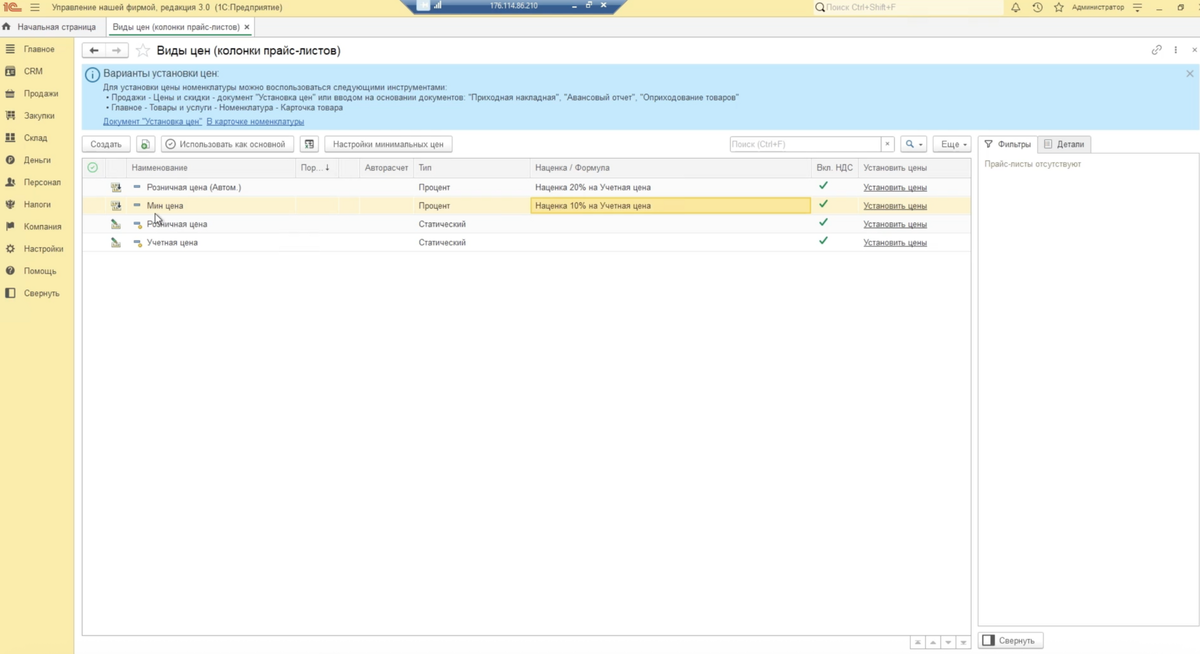Sort by the Наименование column header
The width and height of the screenshot is (1200, 654).
159,168
